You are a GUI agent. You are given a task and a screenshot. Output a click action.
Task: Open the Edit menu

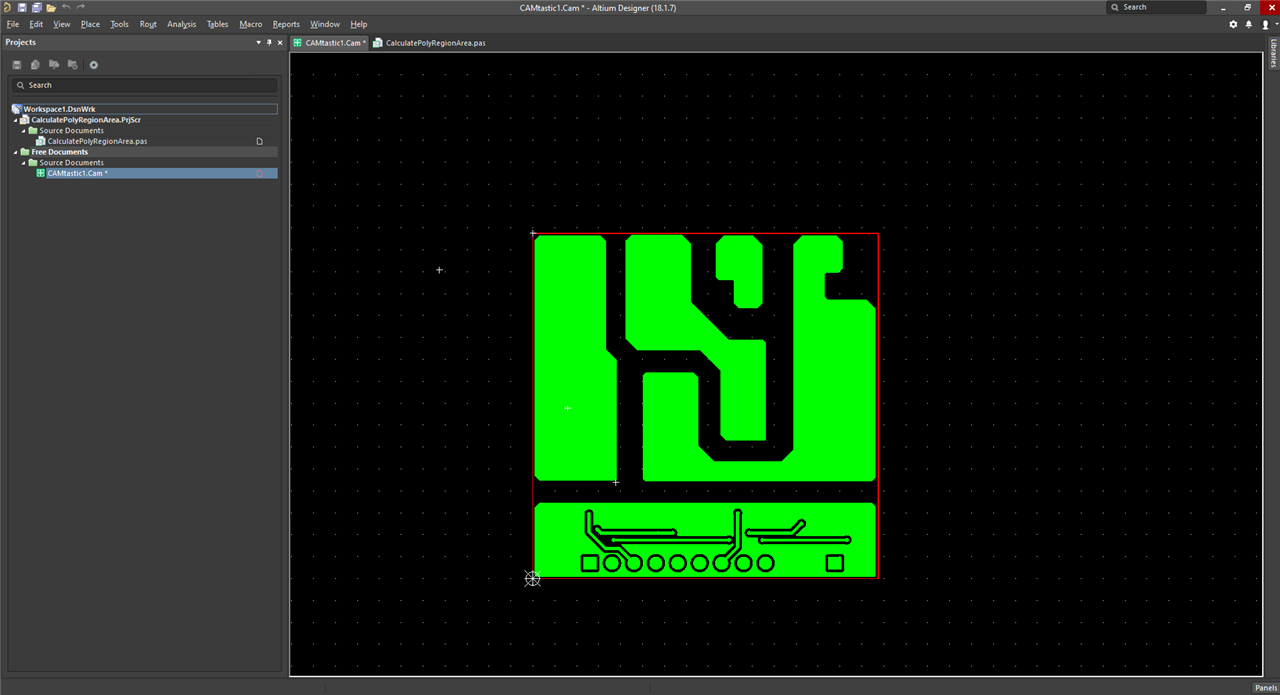pos(36,24)
